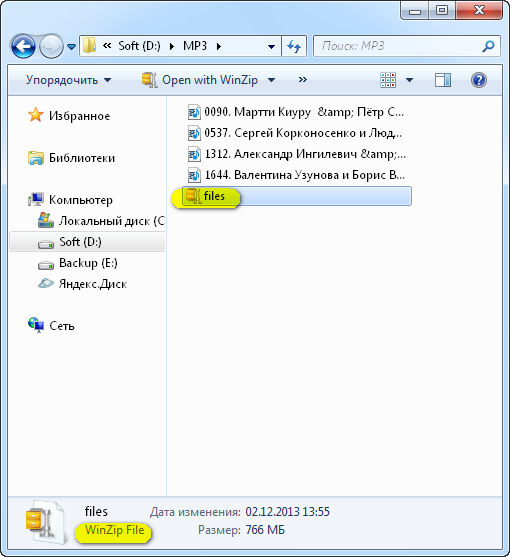
Task: Open the recent pages dropdown arrow
Action: [x=71, y=47]
